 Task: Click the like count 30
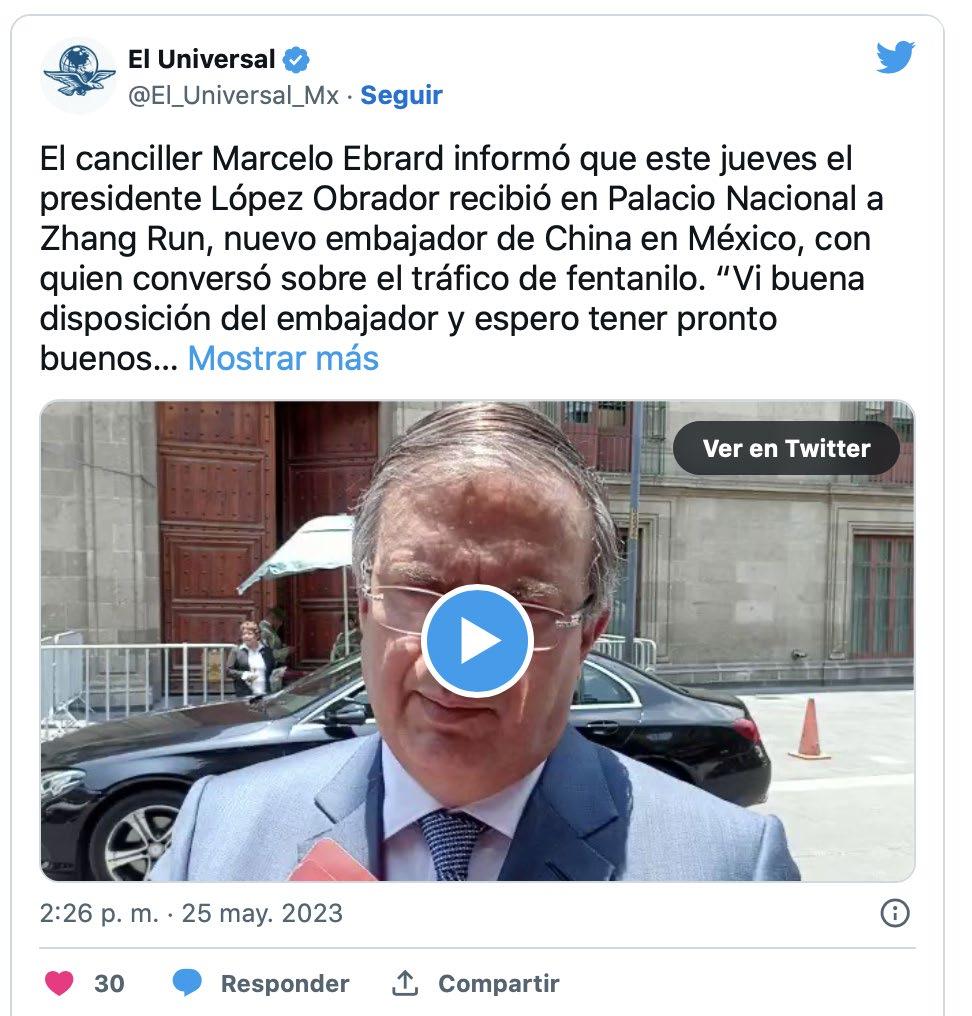pos(109,984)
